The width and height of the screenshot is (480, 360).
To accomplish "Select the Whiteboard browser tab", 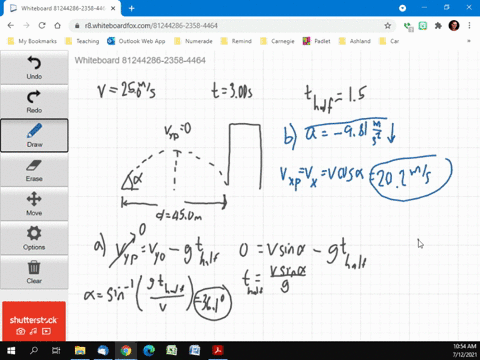I will pos(63,8).
